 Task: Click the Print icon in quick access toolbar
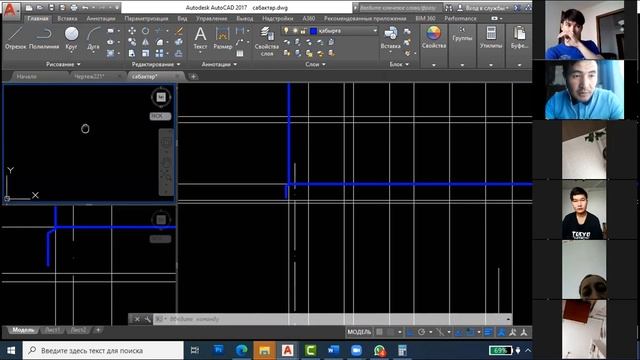coord(73,8)
